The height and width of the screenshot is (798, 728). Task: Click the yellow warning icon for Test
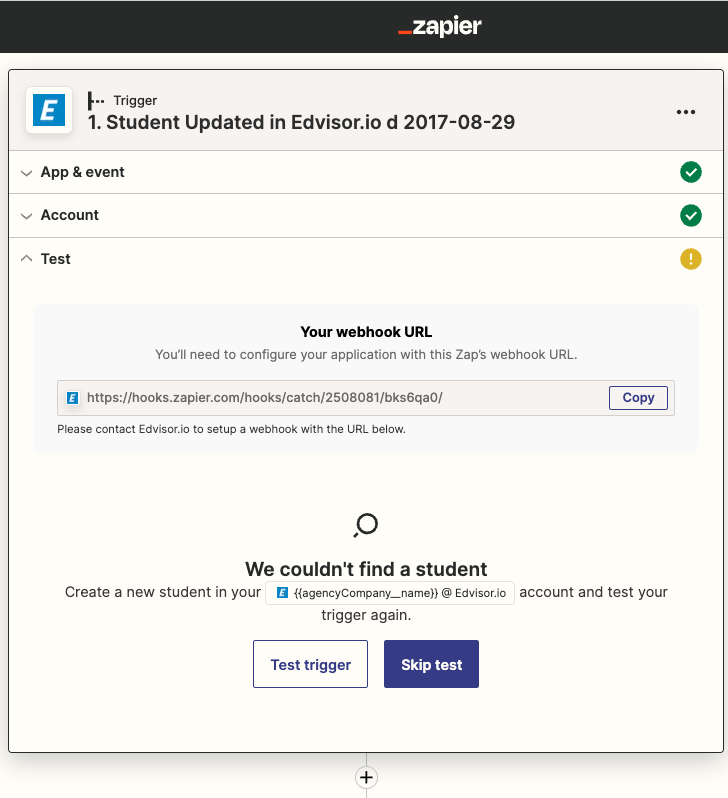tap(690, 259)
